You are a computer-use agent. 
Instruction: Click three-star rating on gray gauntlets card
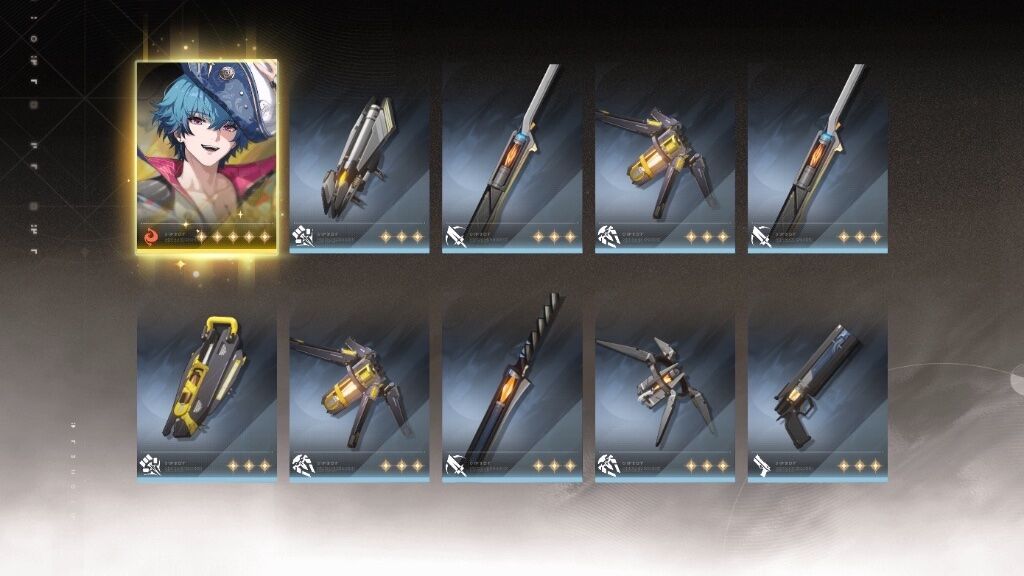tap(401, 236)
